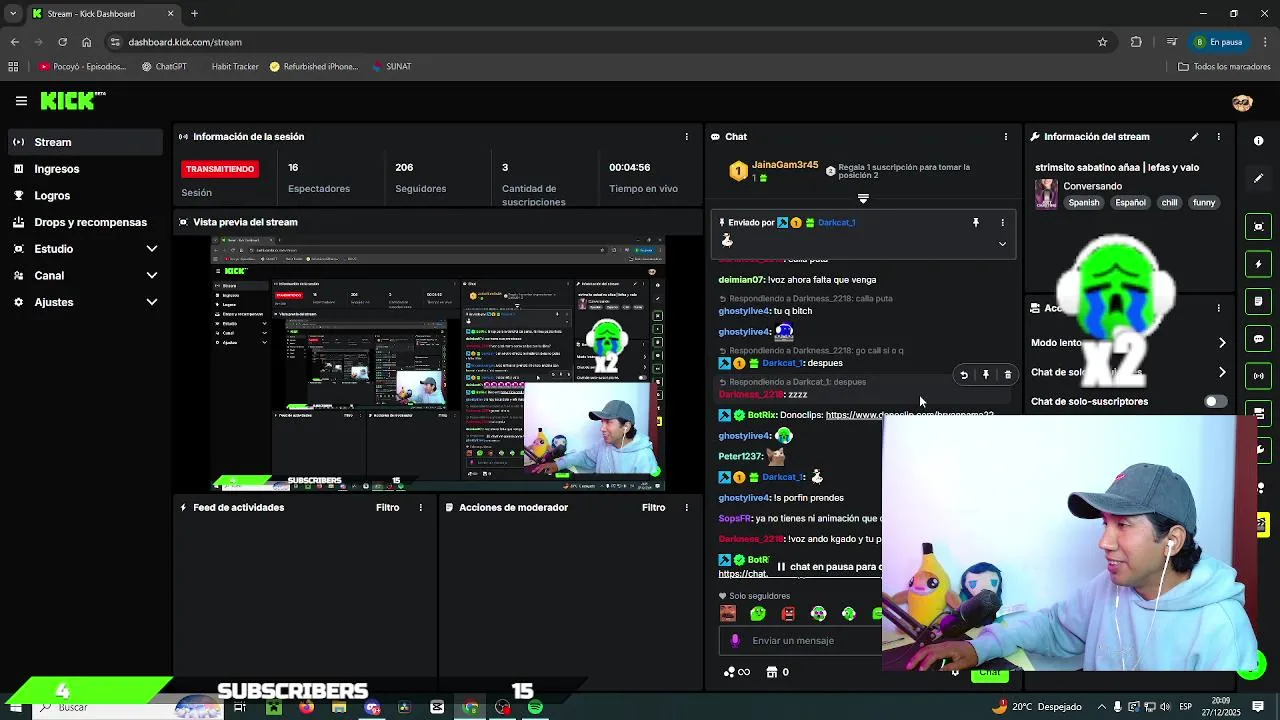Viewport: 1280px width, 720px height.
Task: Open Acciones de moderador three-dot menu
Action: click(686, 508)
